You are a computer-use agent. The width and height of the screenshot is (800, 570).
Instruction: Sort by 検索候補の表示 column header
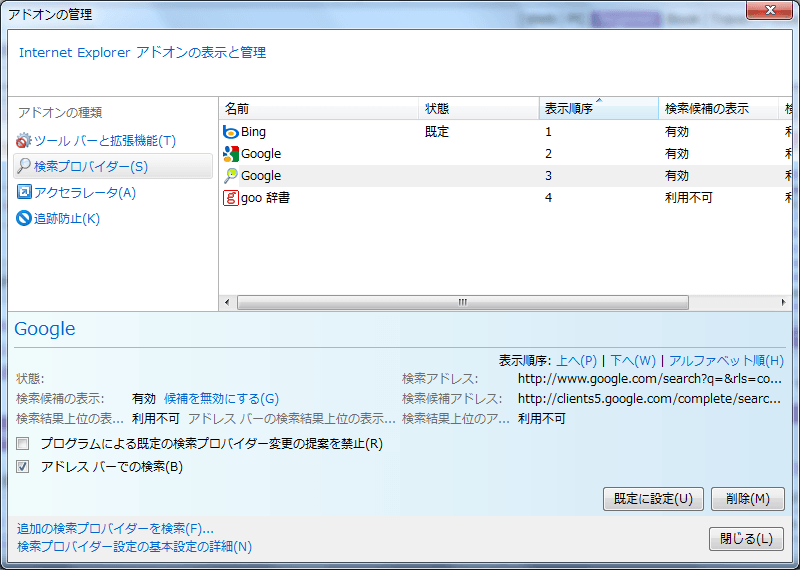coord(718,109)
